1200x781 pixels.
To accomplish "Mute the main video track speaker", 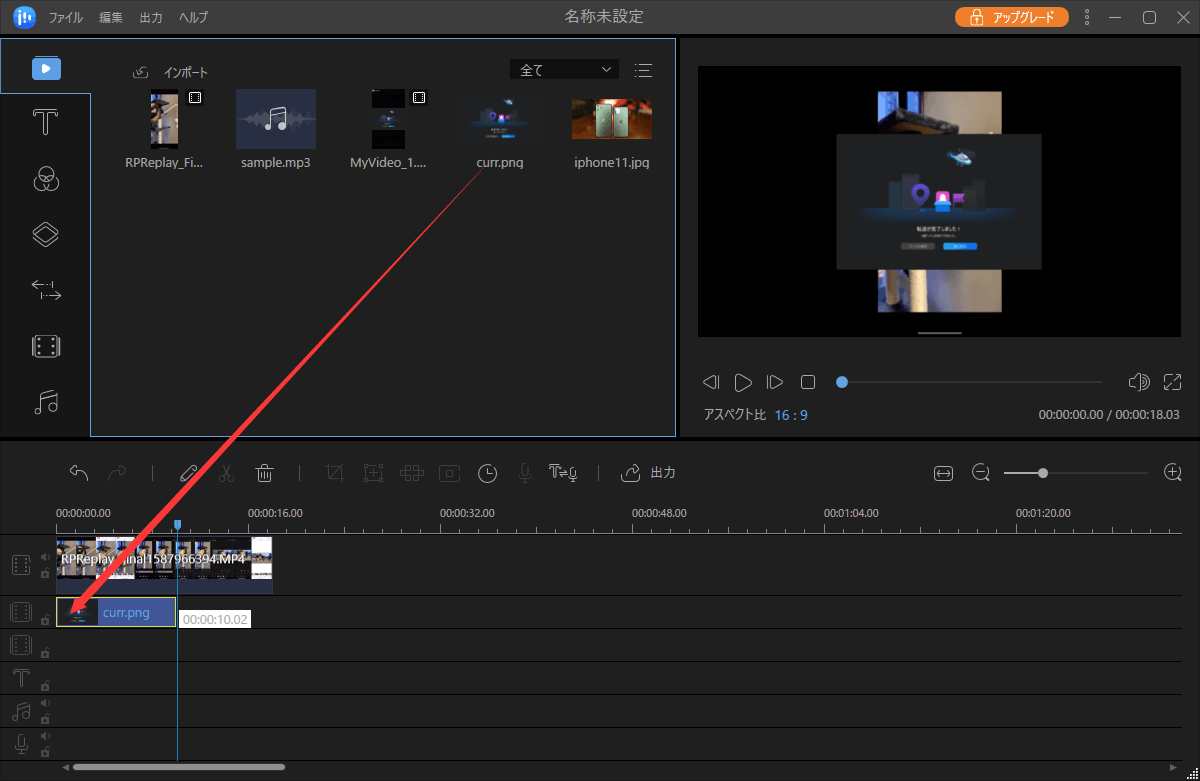I will [x=45, y=558].
